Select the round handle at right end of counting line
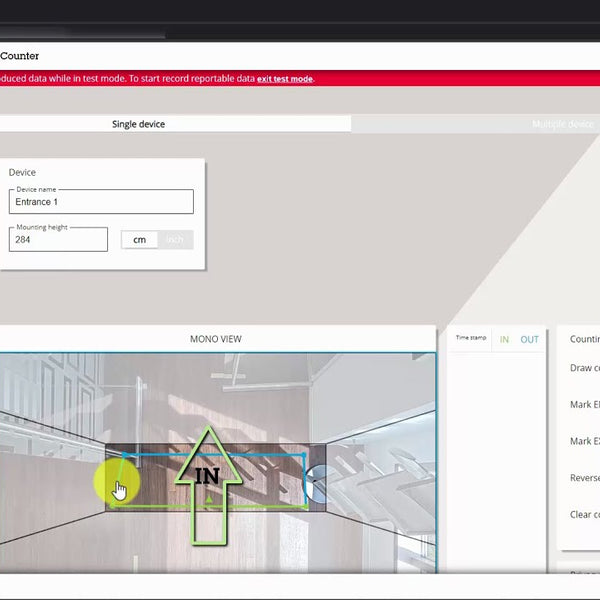Image resolution: width=600 pixels, height=600 pixels. [318, 484]
